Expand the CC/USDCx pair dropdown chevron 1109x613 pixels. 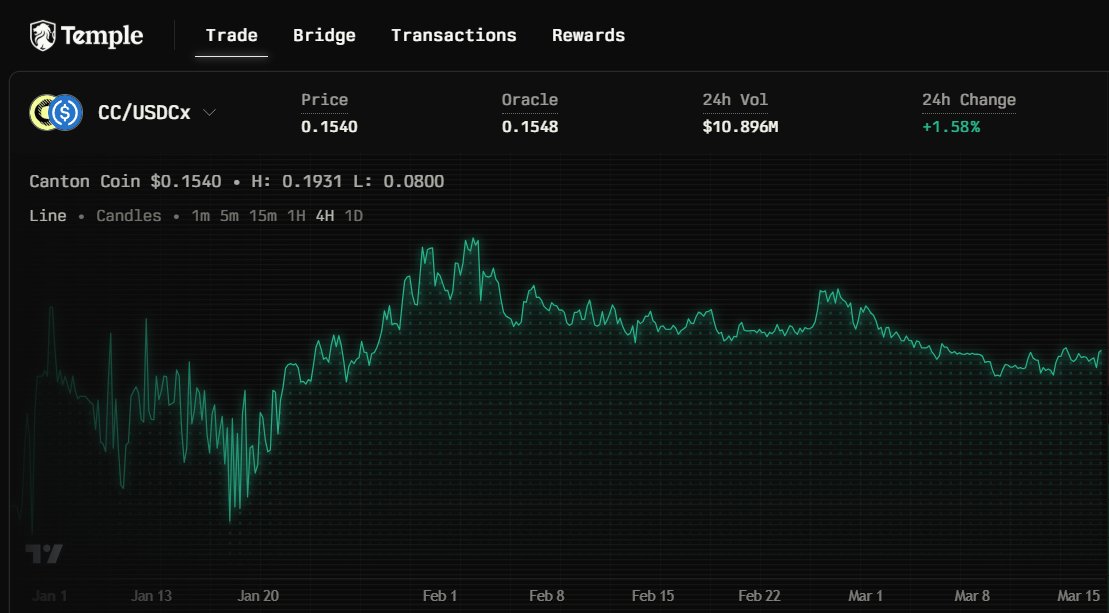209,112
